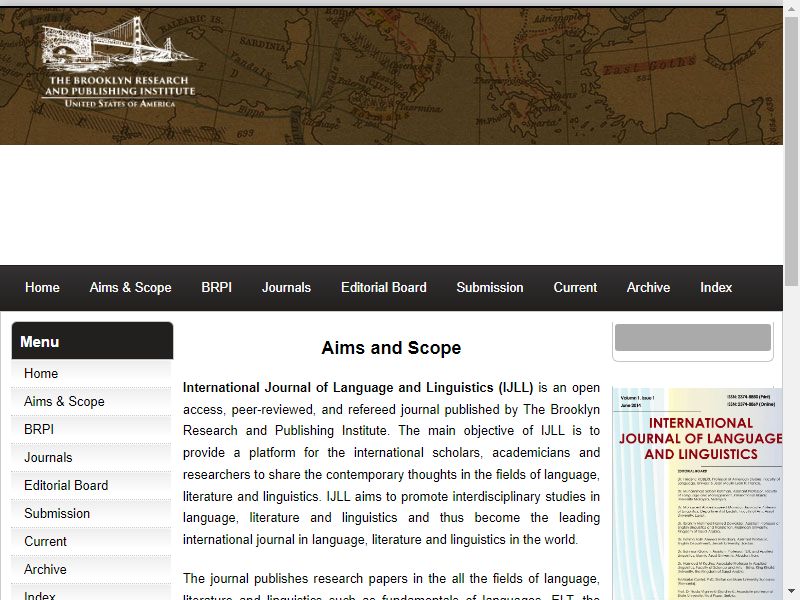Select Journals in the top navigation bar
Screen dimensions: 800x600
286,288
